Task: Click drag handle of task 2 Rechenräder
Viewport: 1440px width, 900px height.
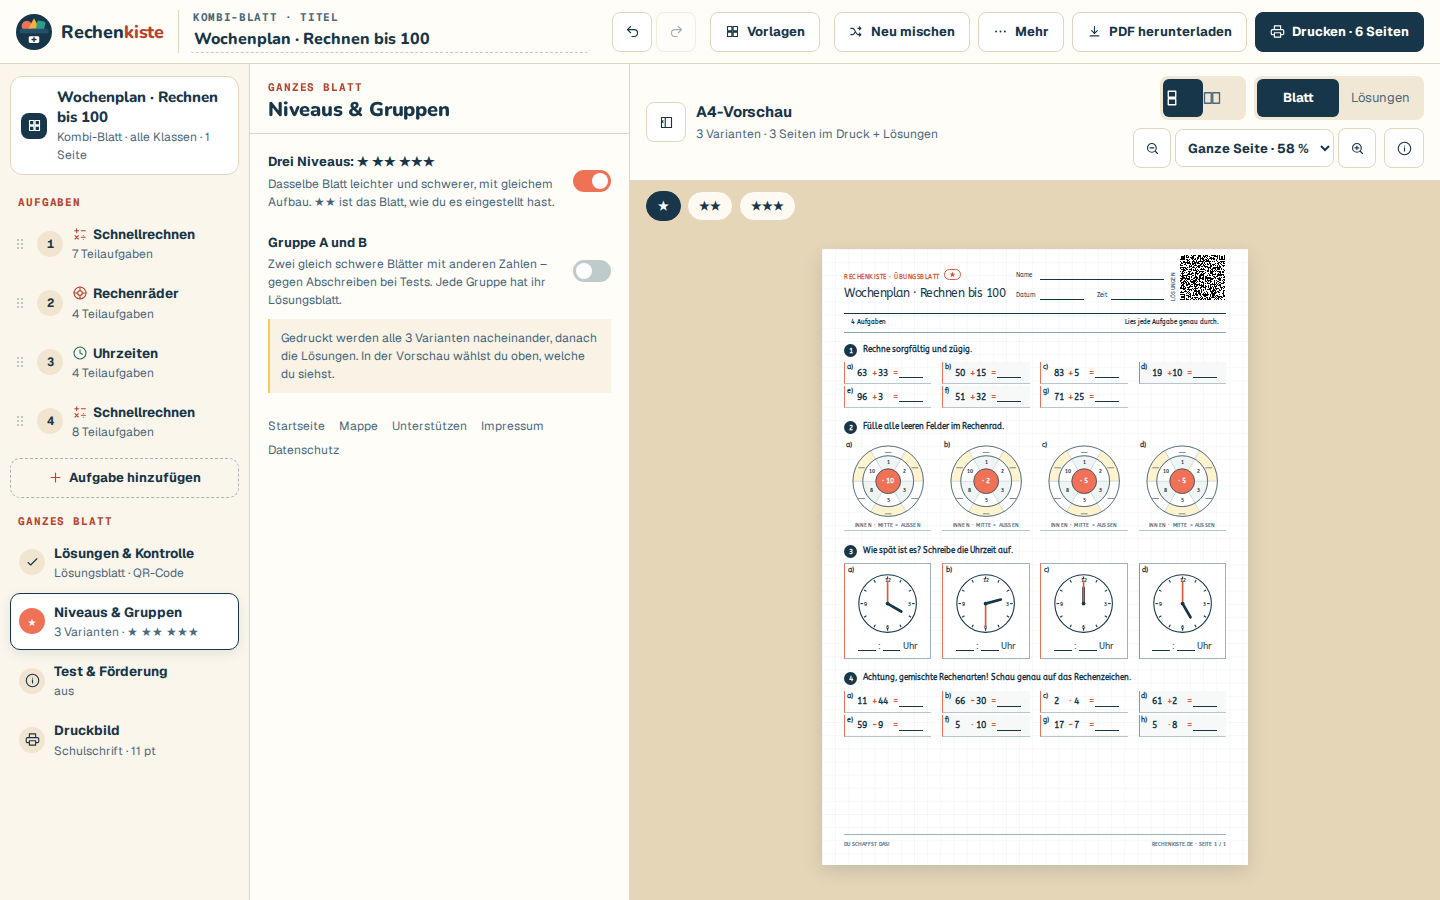Action: 20,303
